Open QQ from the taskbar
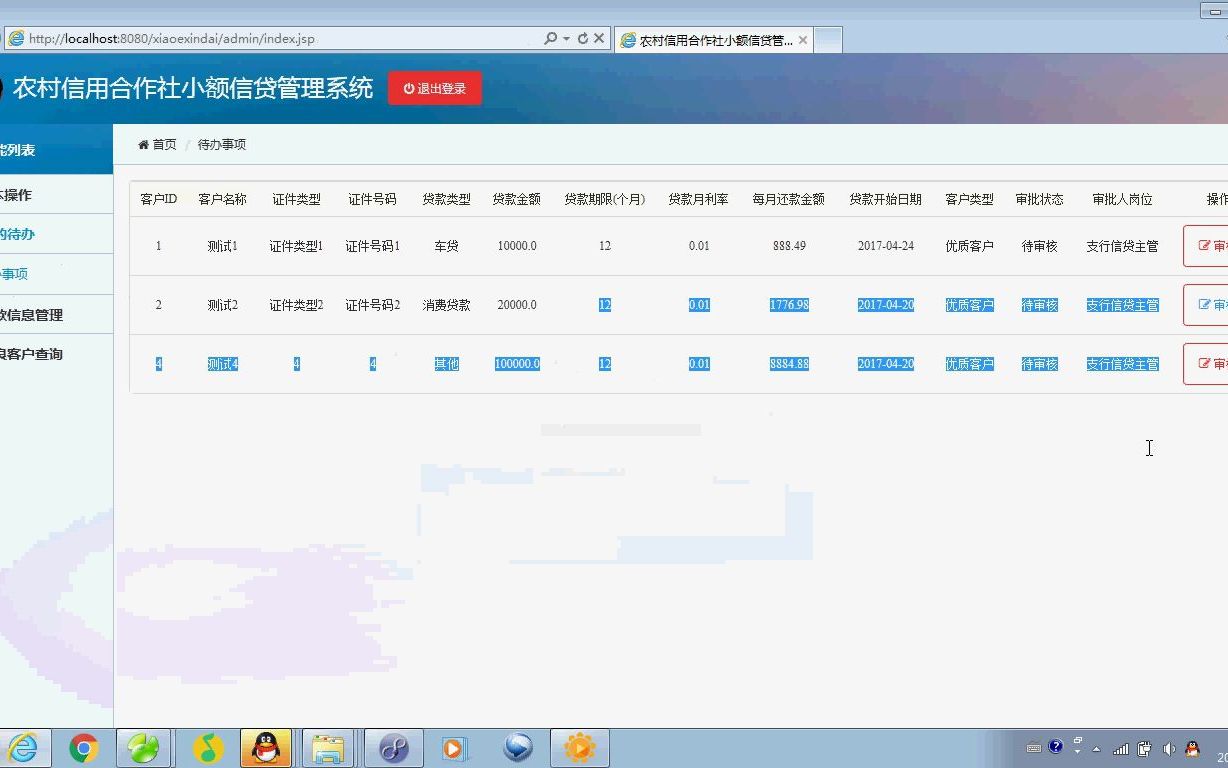The image size is (1228, 768). click(265, 747)
